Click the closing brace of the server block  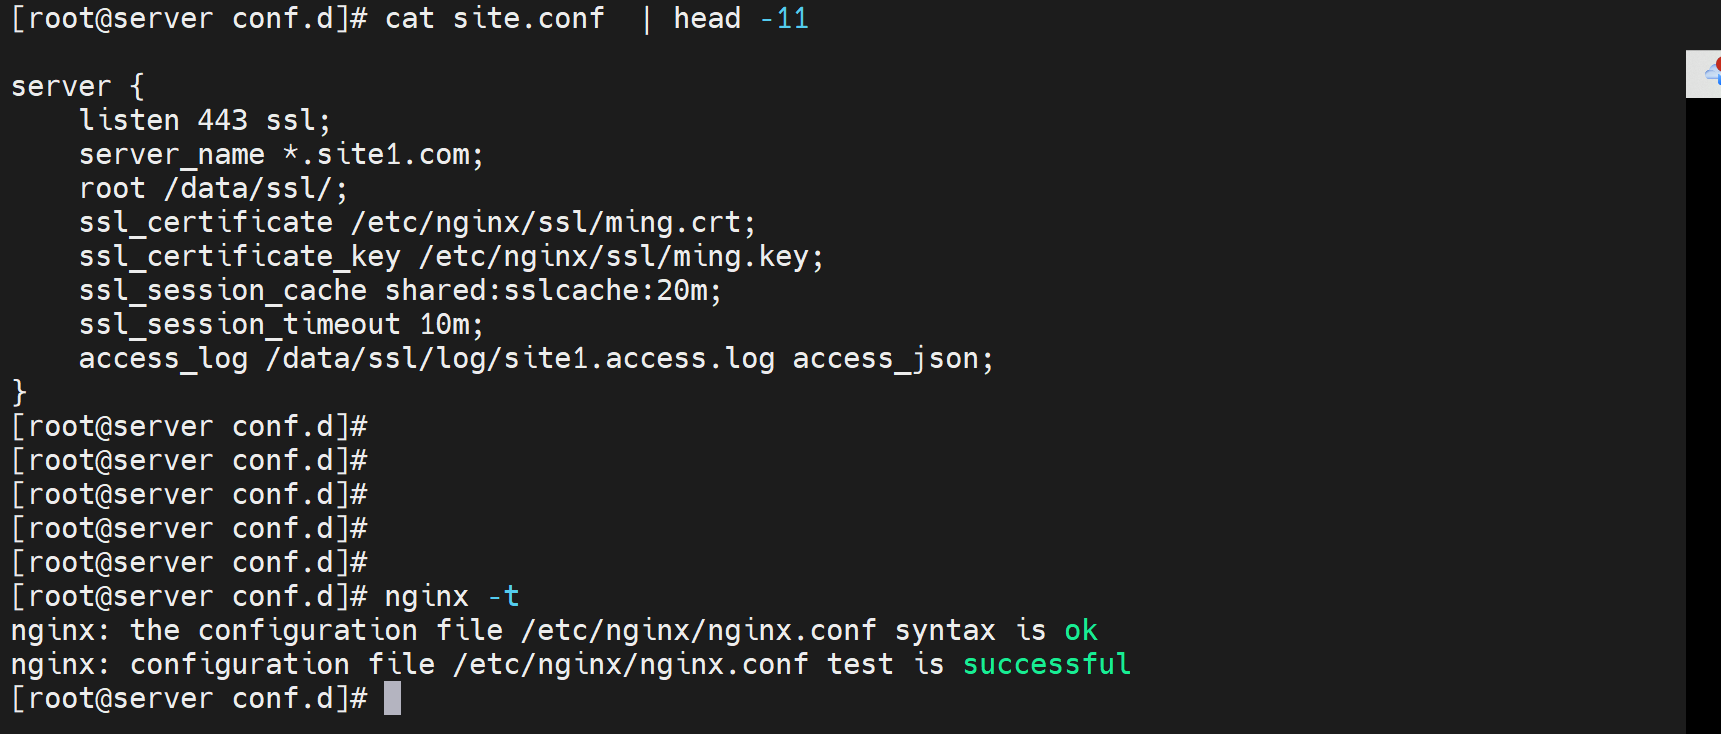coord(19,392)
